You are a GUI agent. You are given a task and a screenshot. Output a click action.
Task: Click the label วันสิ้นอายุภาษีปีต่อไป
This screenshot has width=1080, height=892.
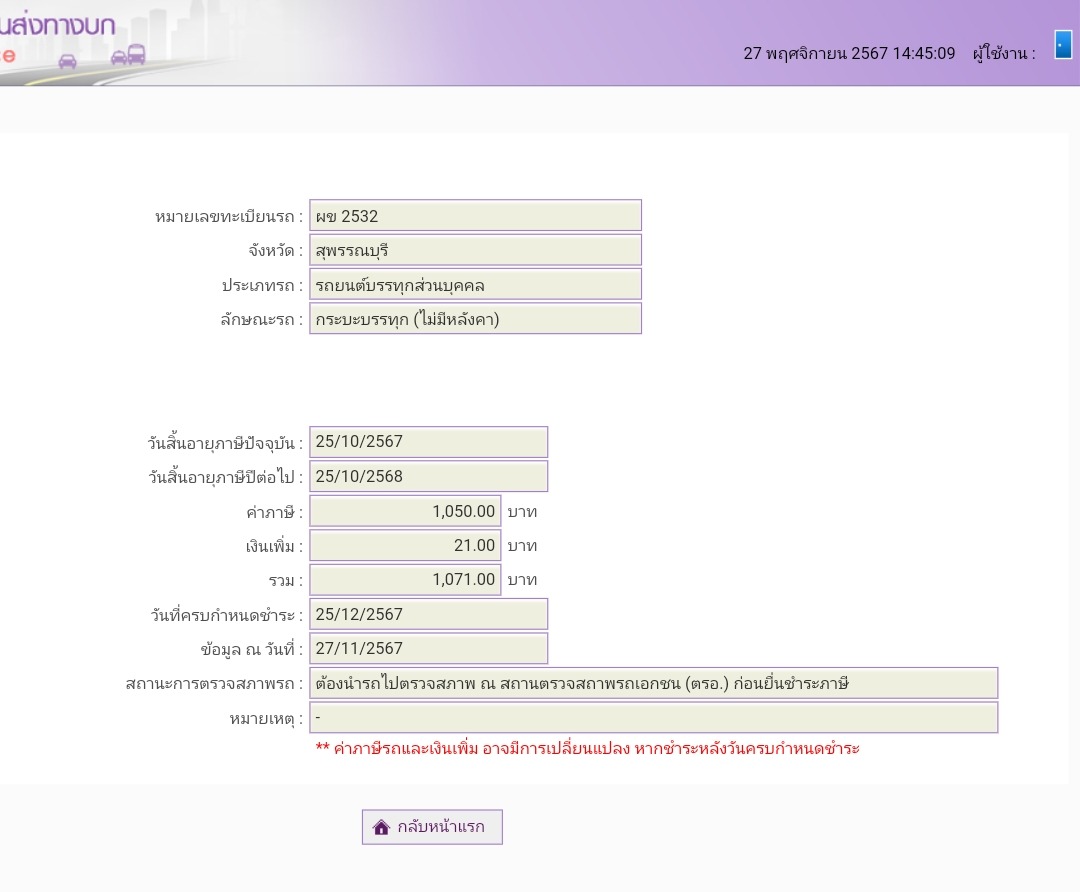tap(225, 477)
